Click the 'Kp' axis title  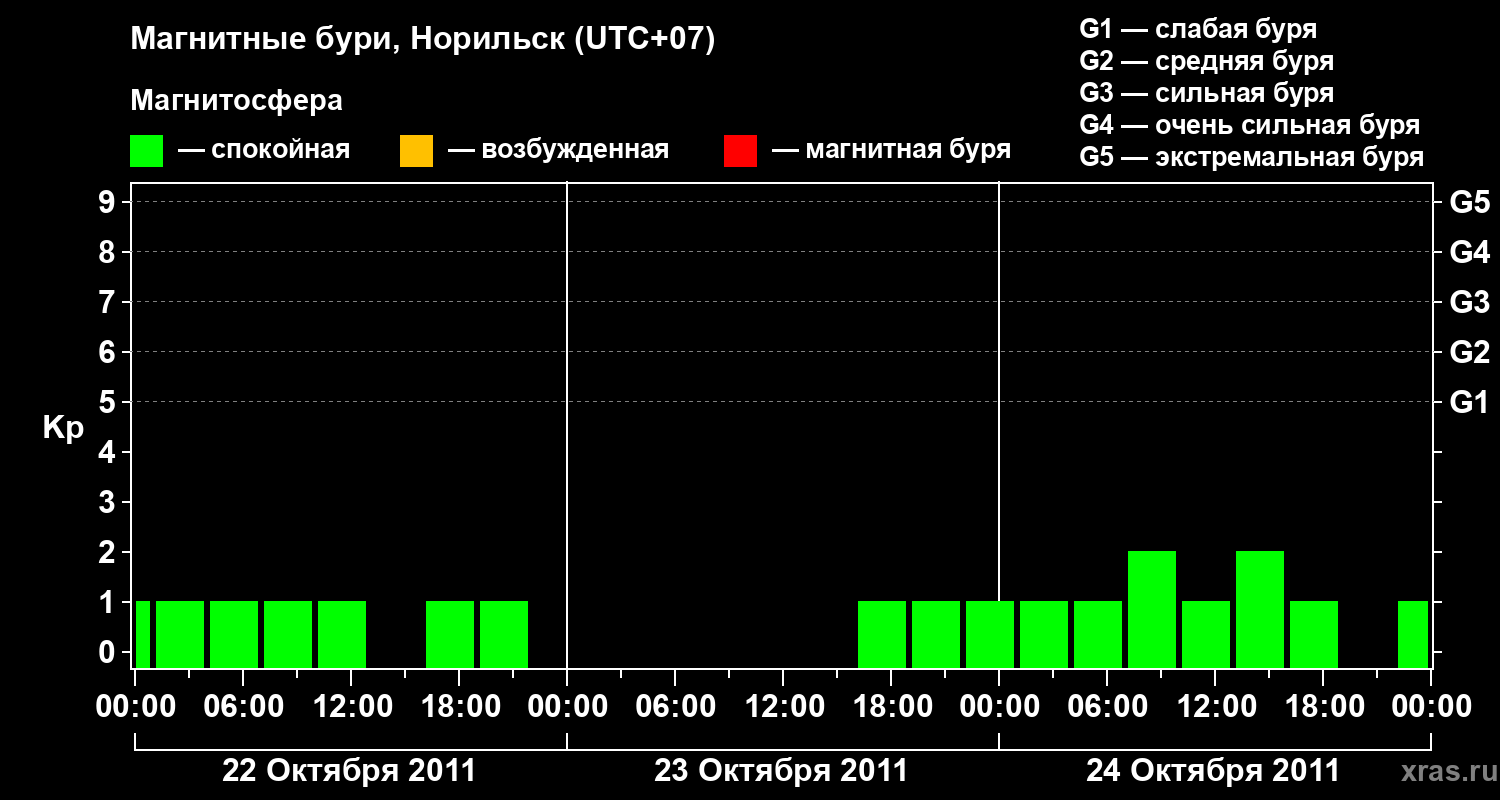63,429
